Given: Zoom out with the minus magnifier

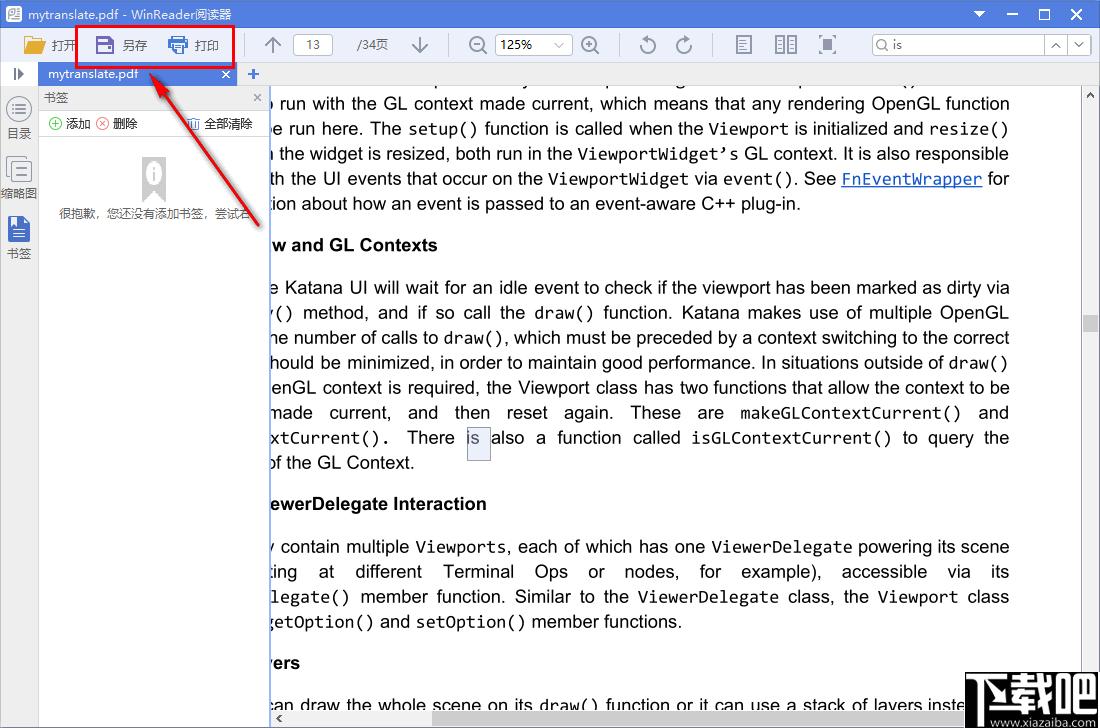Looking at the screenshot, I should [x=478, y=45].
